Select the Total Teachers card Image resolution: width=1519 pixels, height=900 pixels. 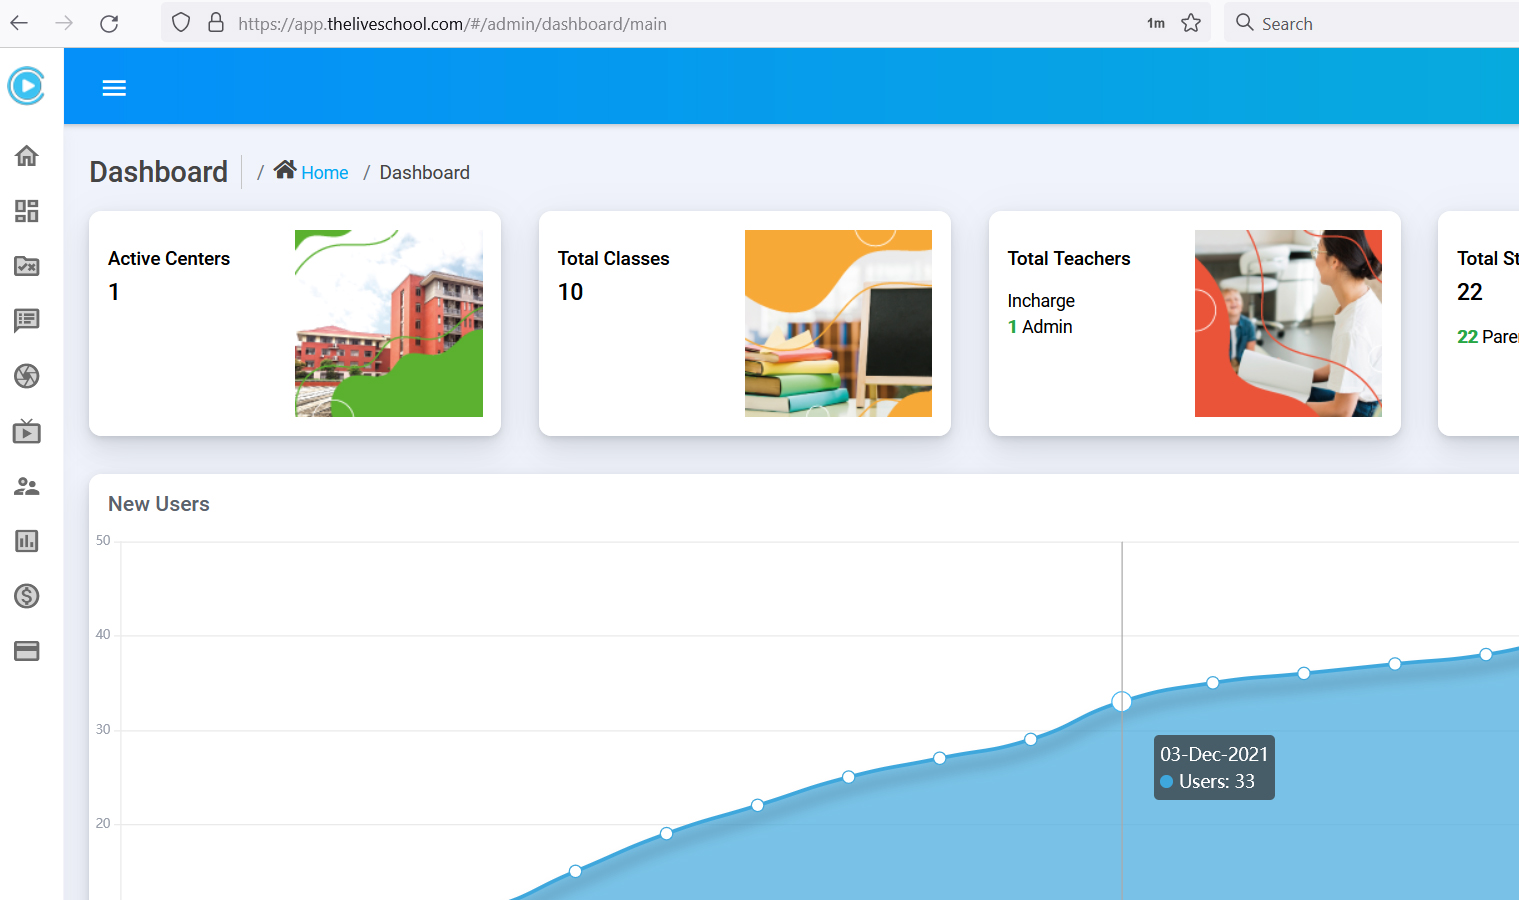(1194, 323)
